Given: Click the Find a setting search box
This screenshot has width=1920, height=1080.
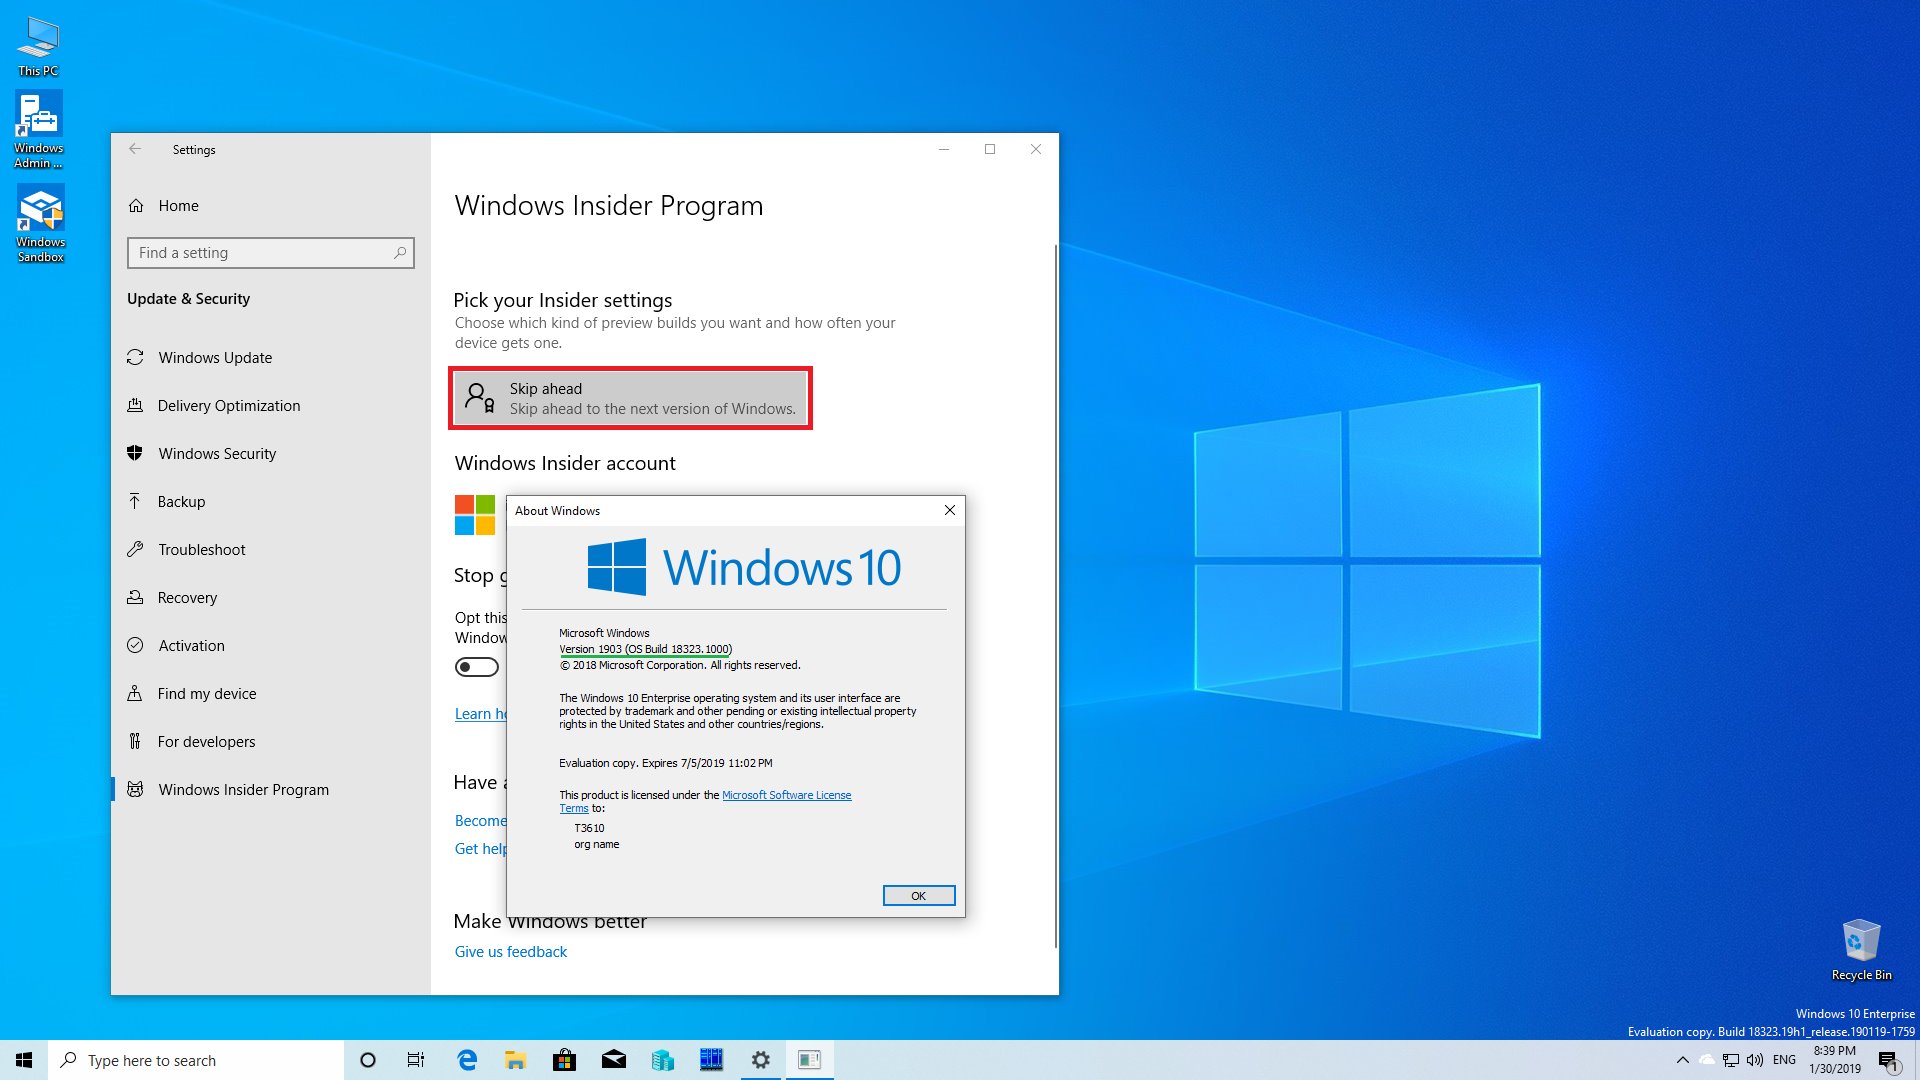Looking at the screenshot, I should point(270,253).
